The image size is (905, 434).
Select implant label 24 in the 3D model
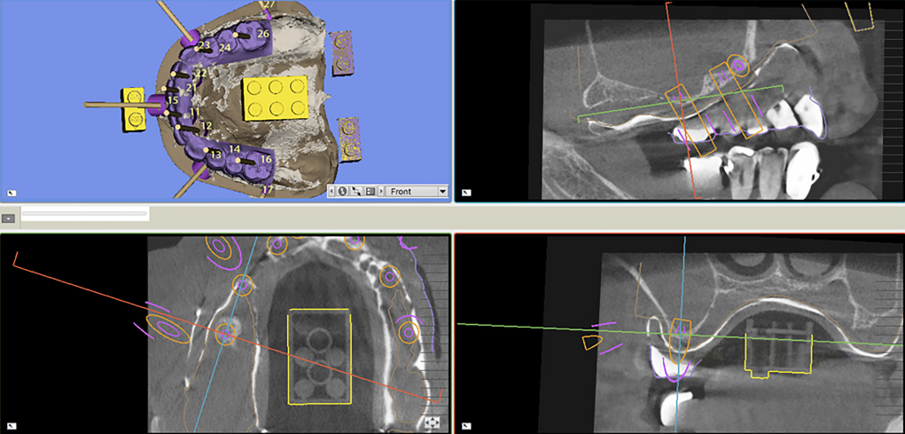point(225,47)
